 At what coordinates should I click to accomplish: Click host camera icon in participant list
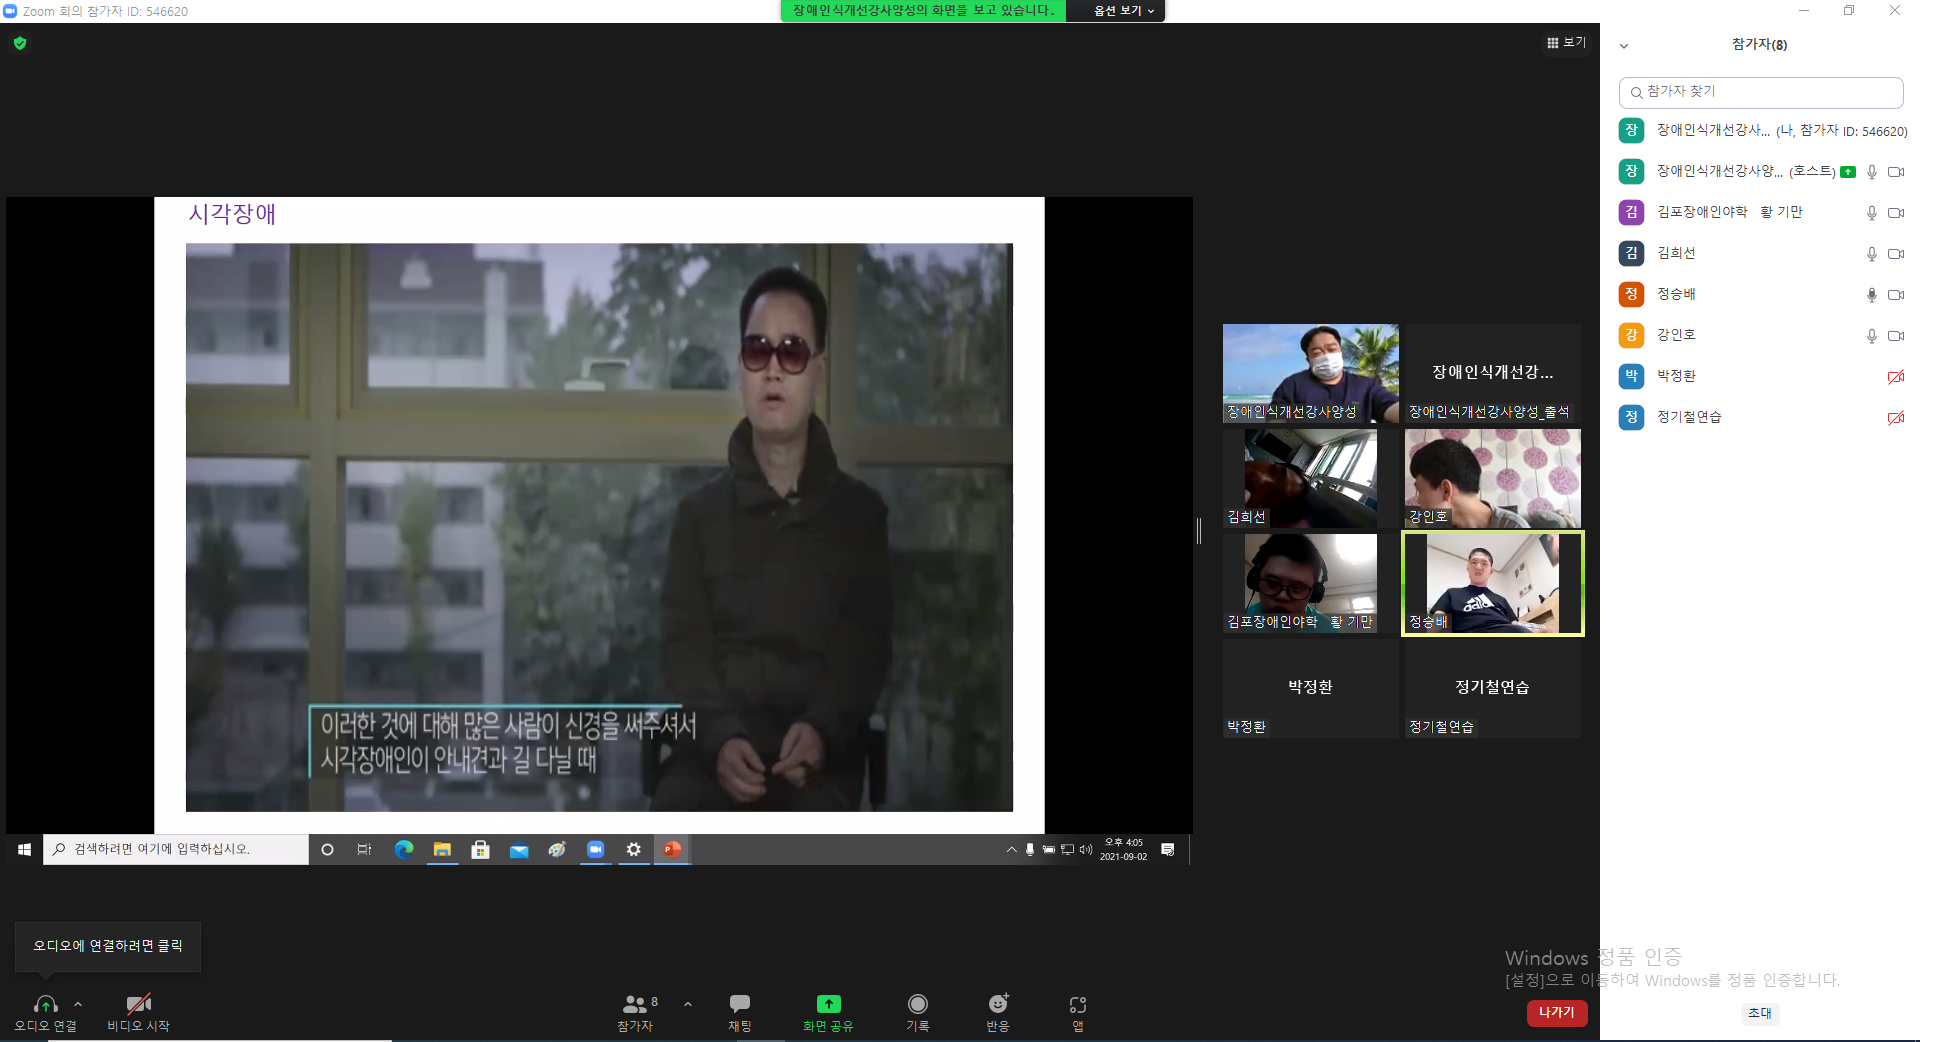coord(1896,172)
